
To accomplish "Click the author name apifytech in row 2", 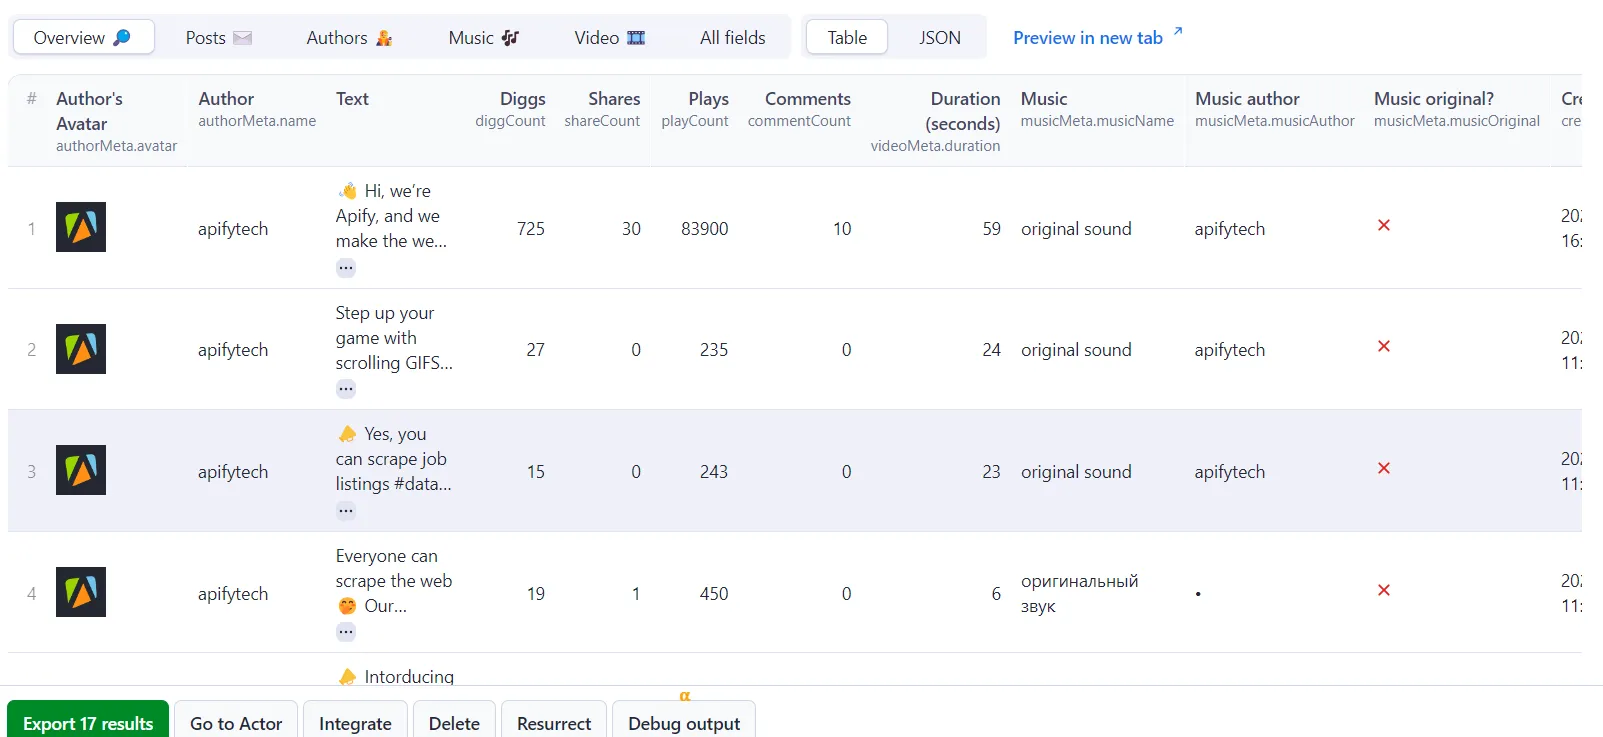I will 233,350.
